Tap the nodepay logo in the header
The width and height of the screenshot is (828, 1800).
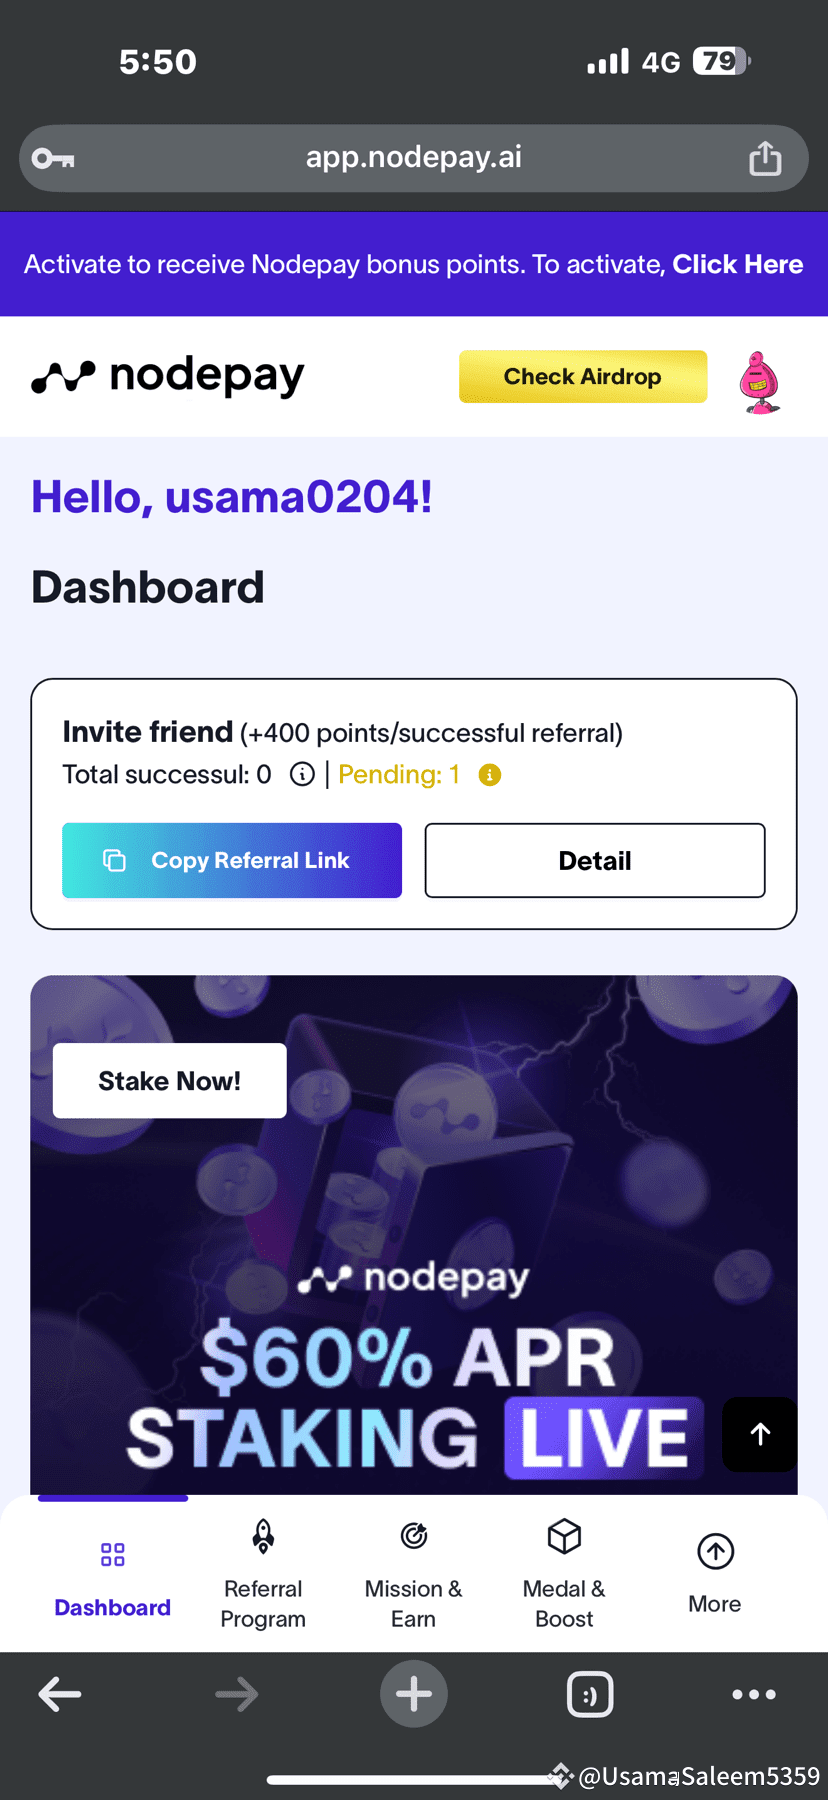(167, 375)
